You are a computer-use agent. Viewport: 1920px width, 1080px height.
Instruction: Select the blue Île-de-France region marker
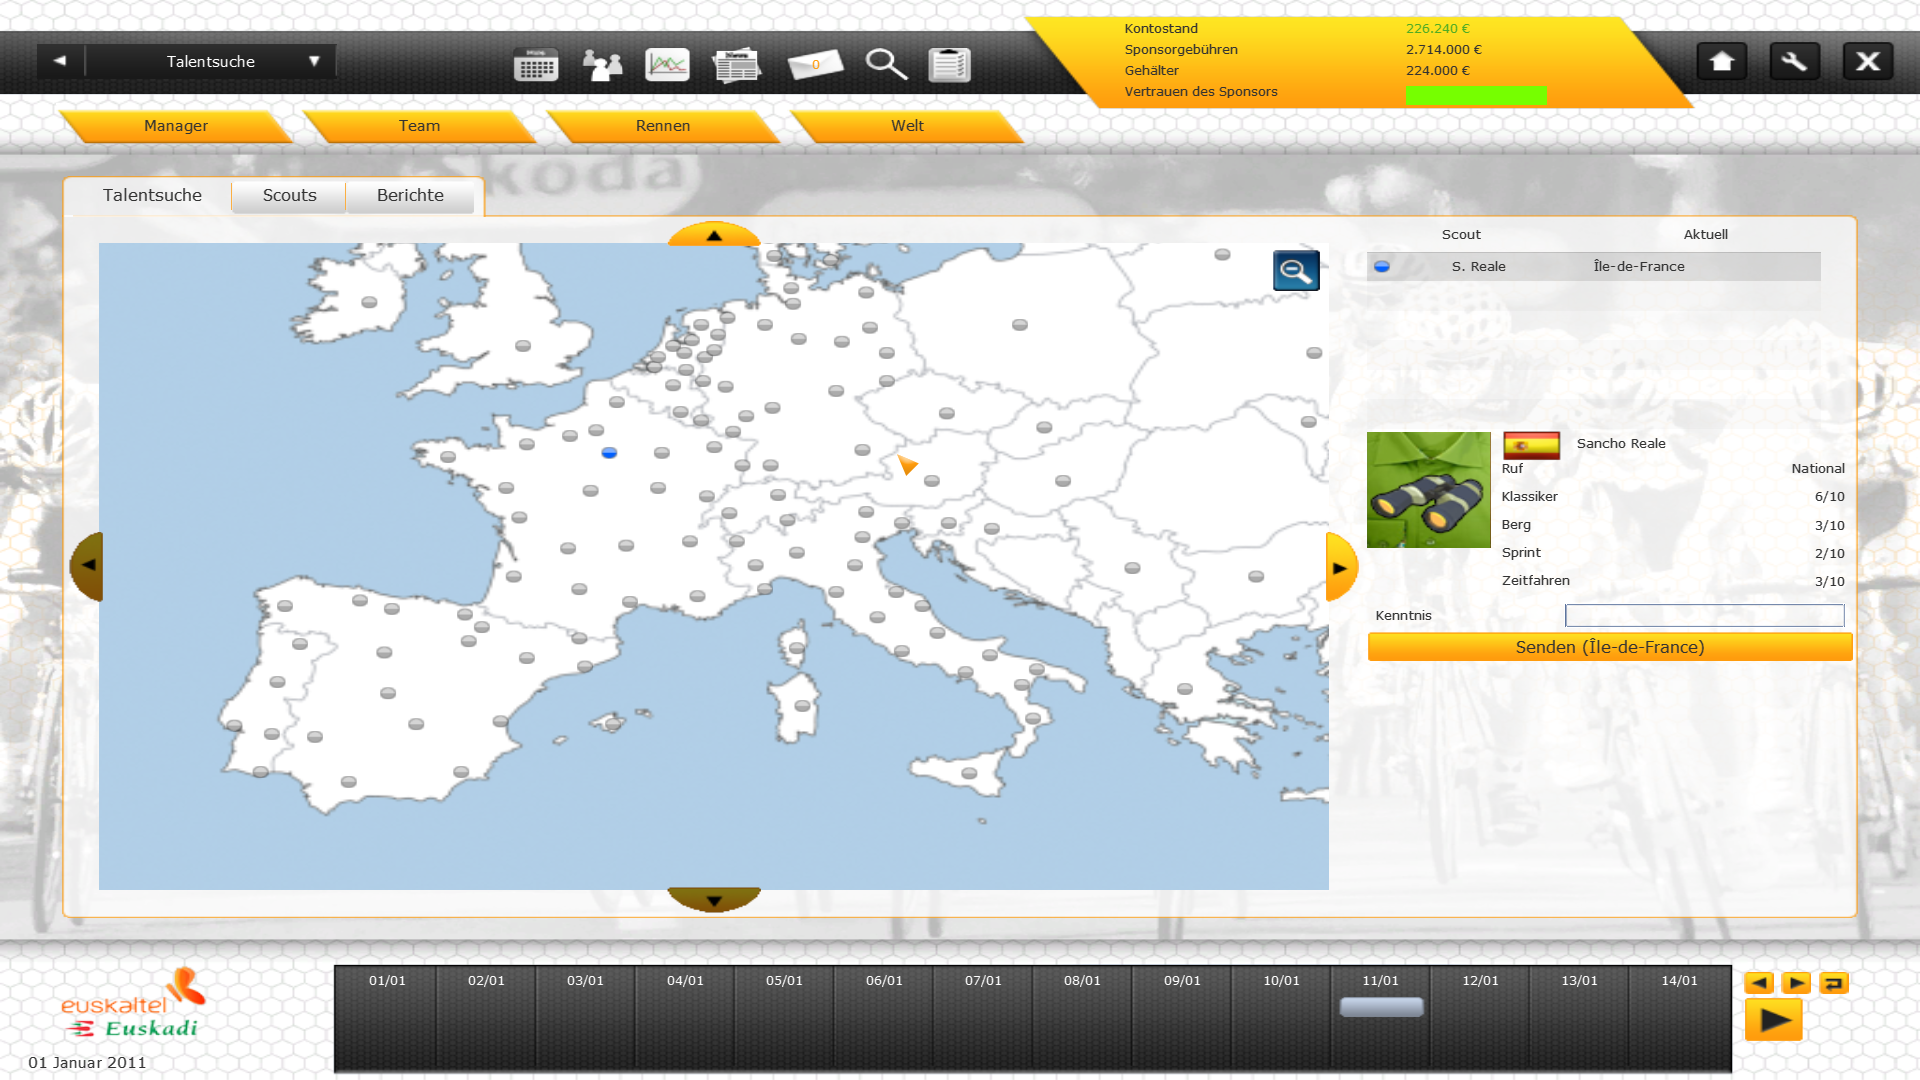pyautogui.click(x=609, y=453)
